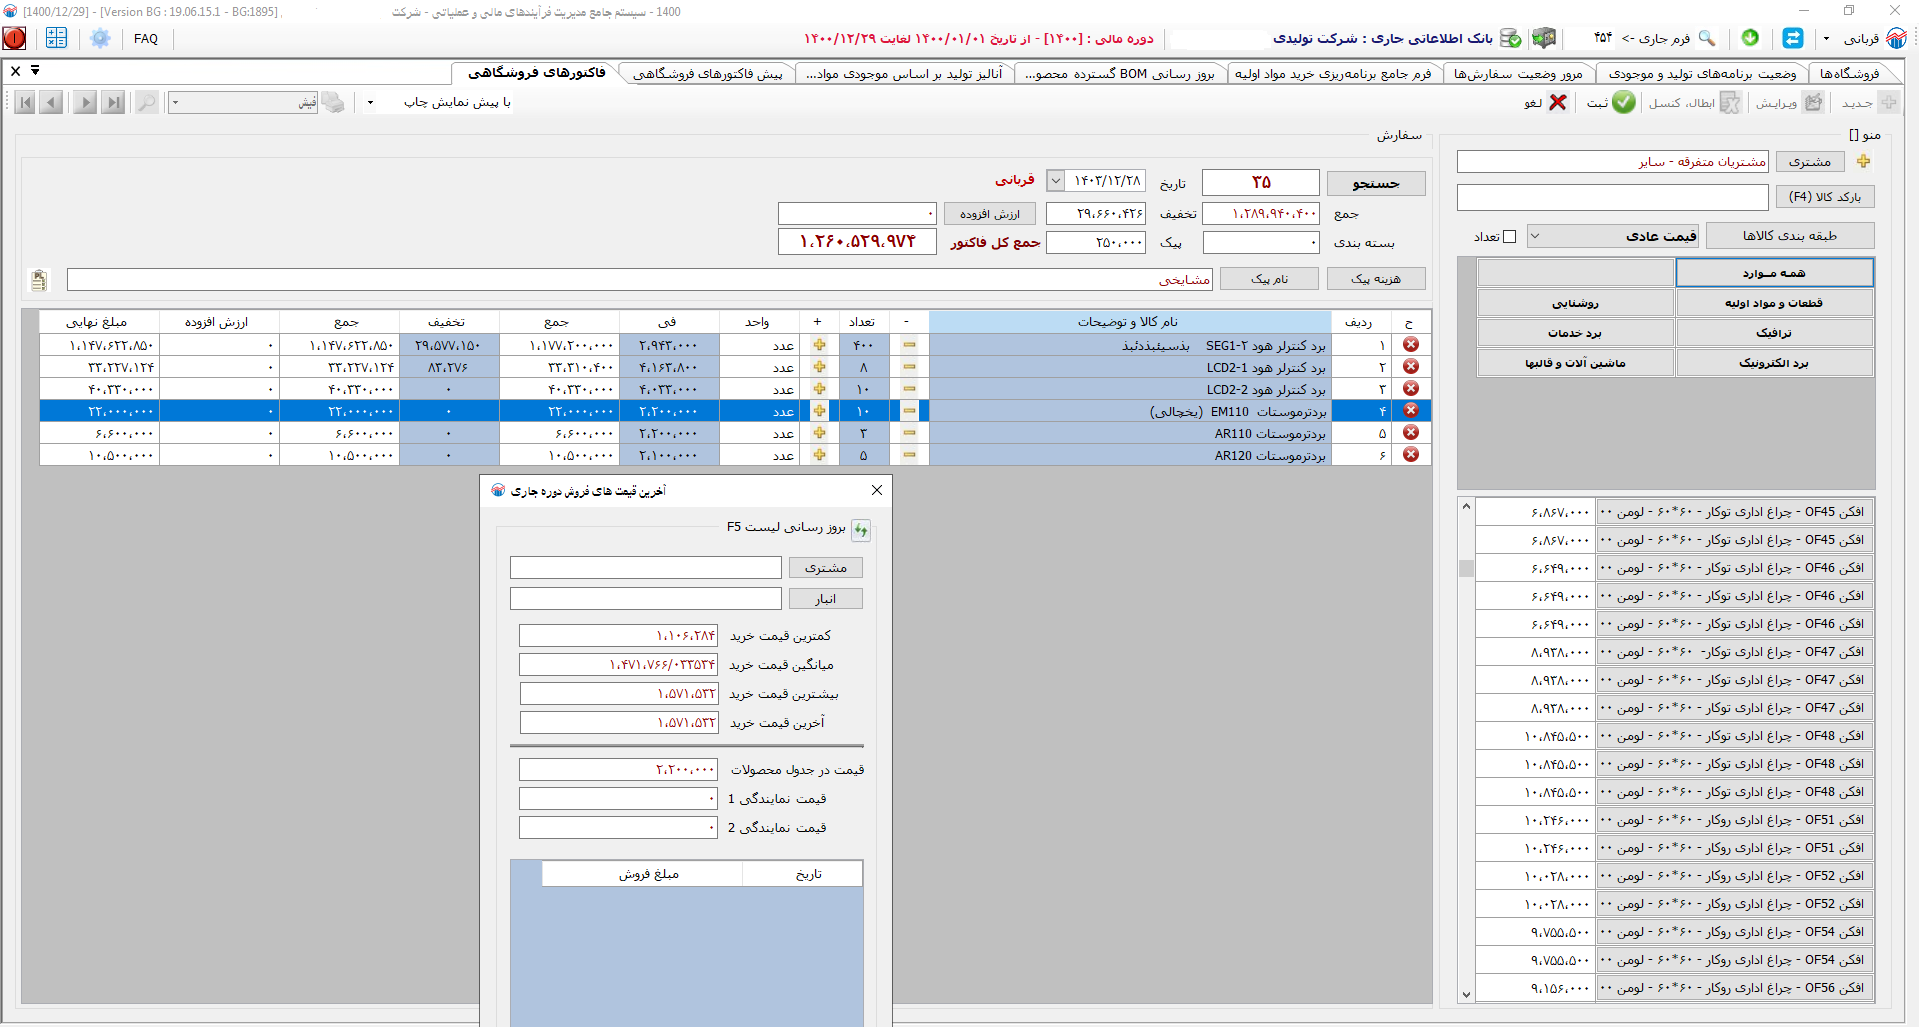This screenshot has height=1027, width=1919.
Task: Open the settings gear icon
Action: (100, 38)
